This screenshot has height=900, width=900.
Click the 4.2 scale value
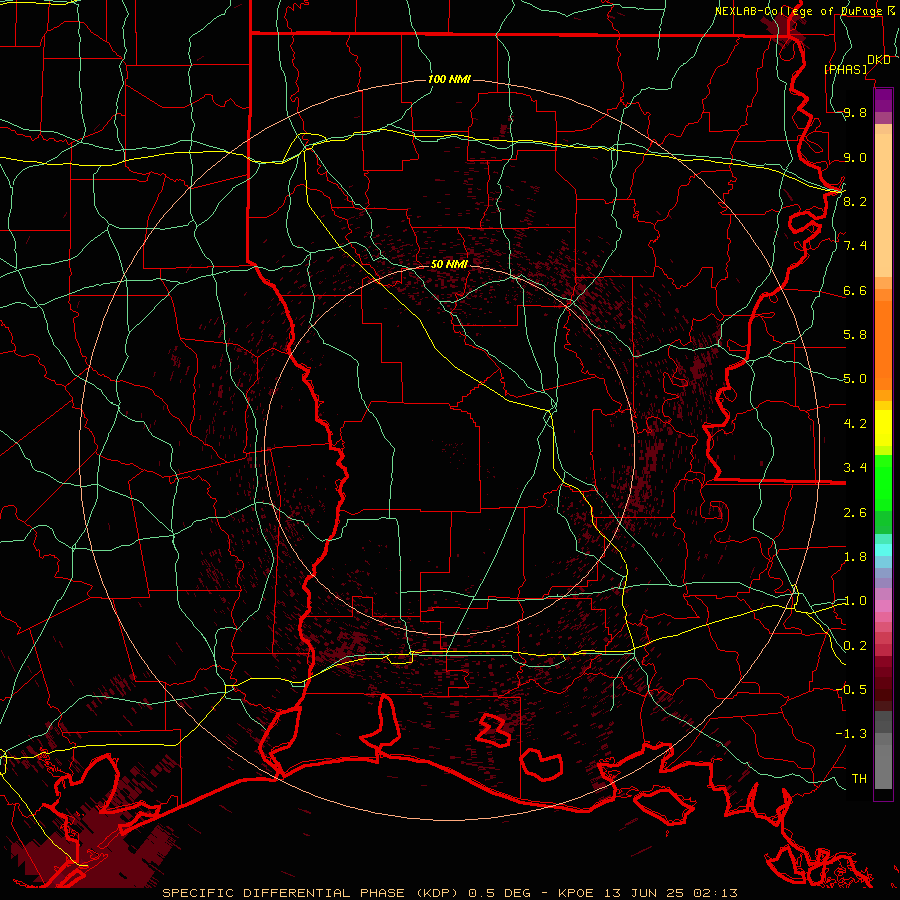(855, 424)
